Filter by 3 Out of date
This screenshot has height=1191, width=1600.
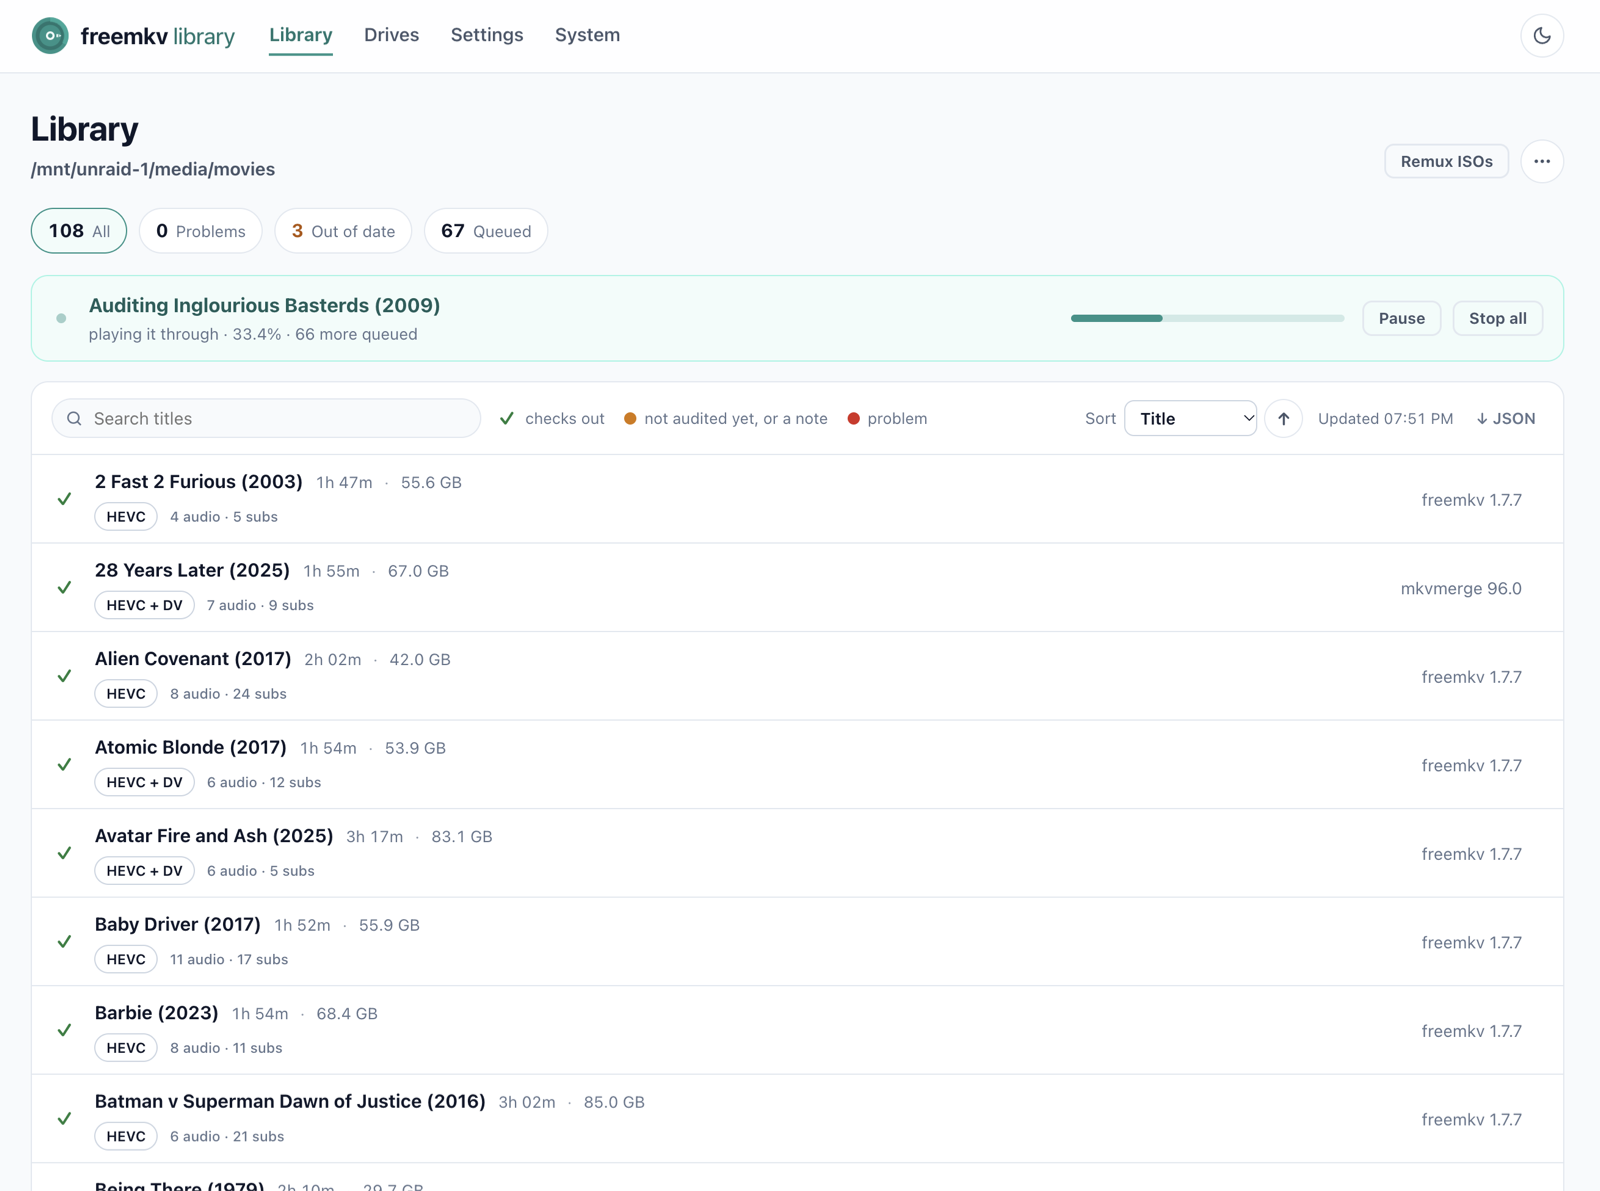click(x=343, y=231)
